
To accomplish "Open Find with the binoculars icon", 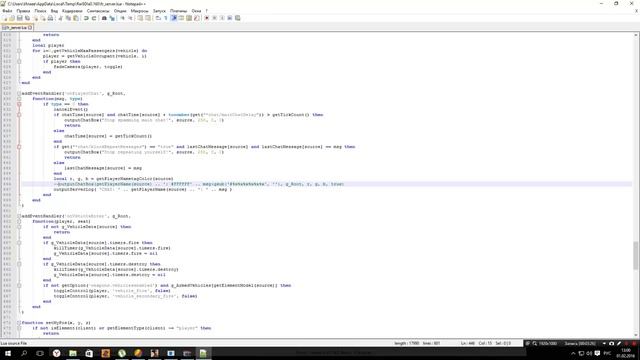I will click(x=104, y=18).
